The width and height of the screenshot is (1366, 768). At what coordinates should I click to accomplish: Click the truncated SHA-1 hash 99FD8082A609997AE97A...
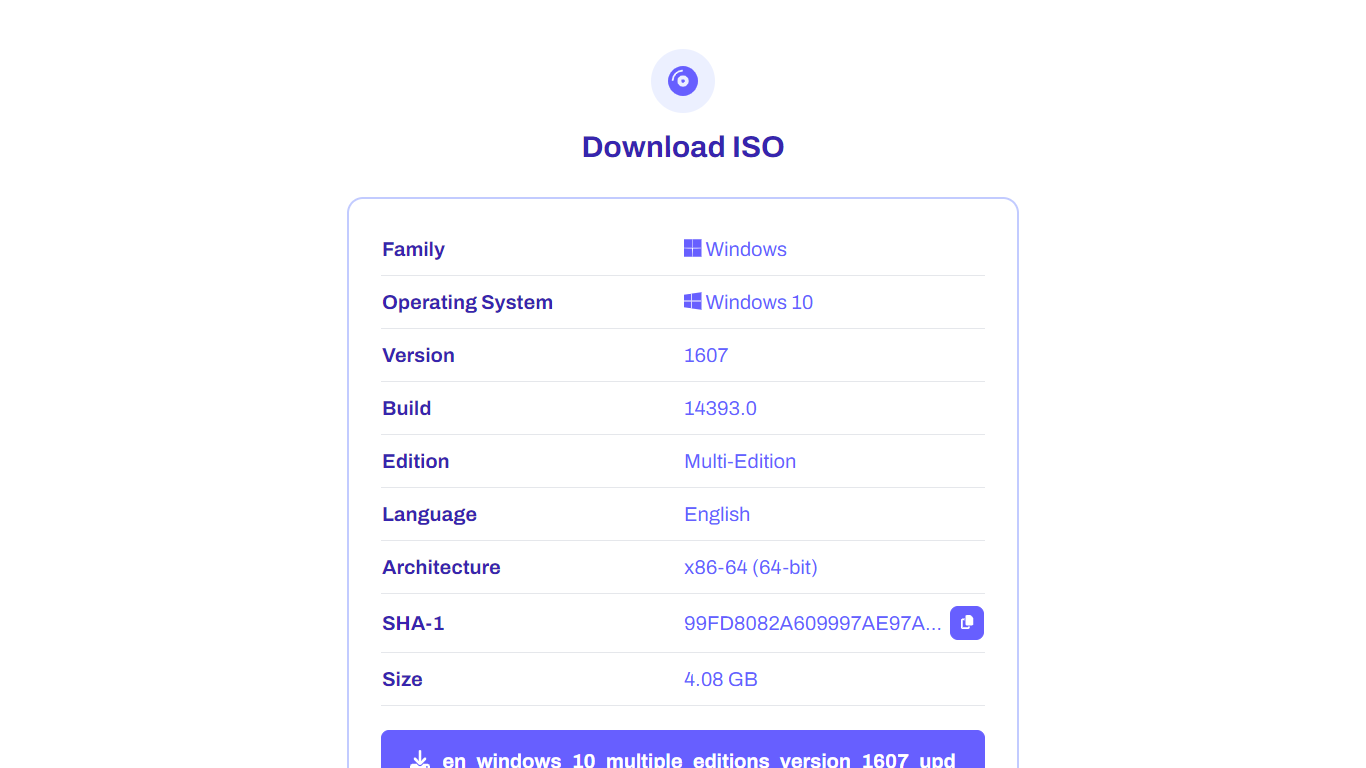pyautogui.click(x=813, y=623)
